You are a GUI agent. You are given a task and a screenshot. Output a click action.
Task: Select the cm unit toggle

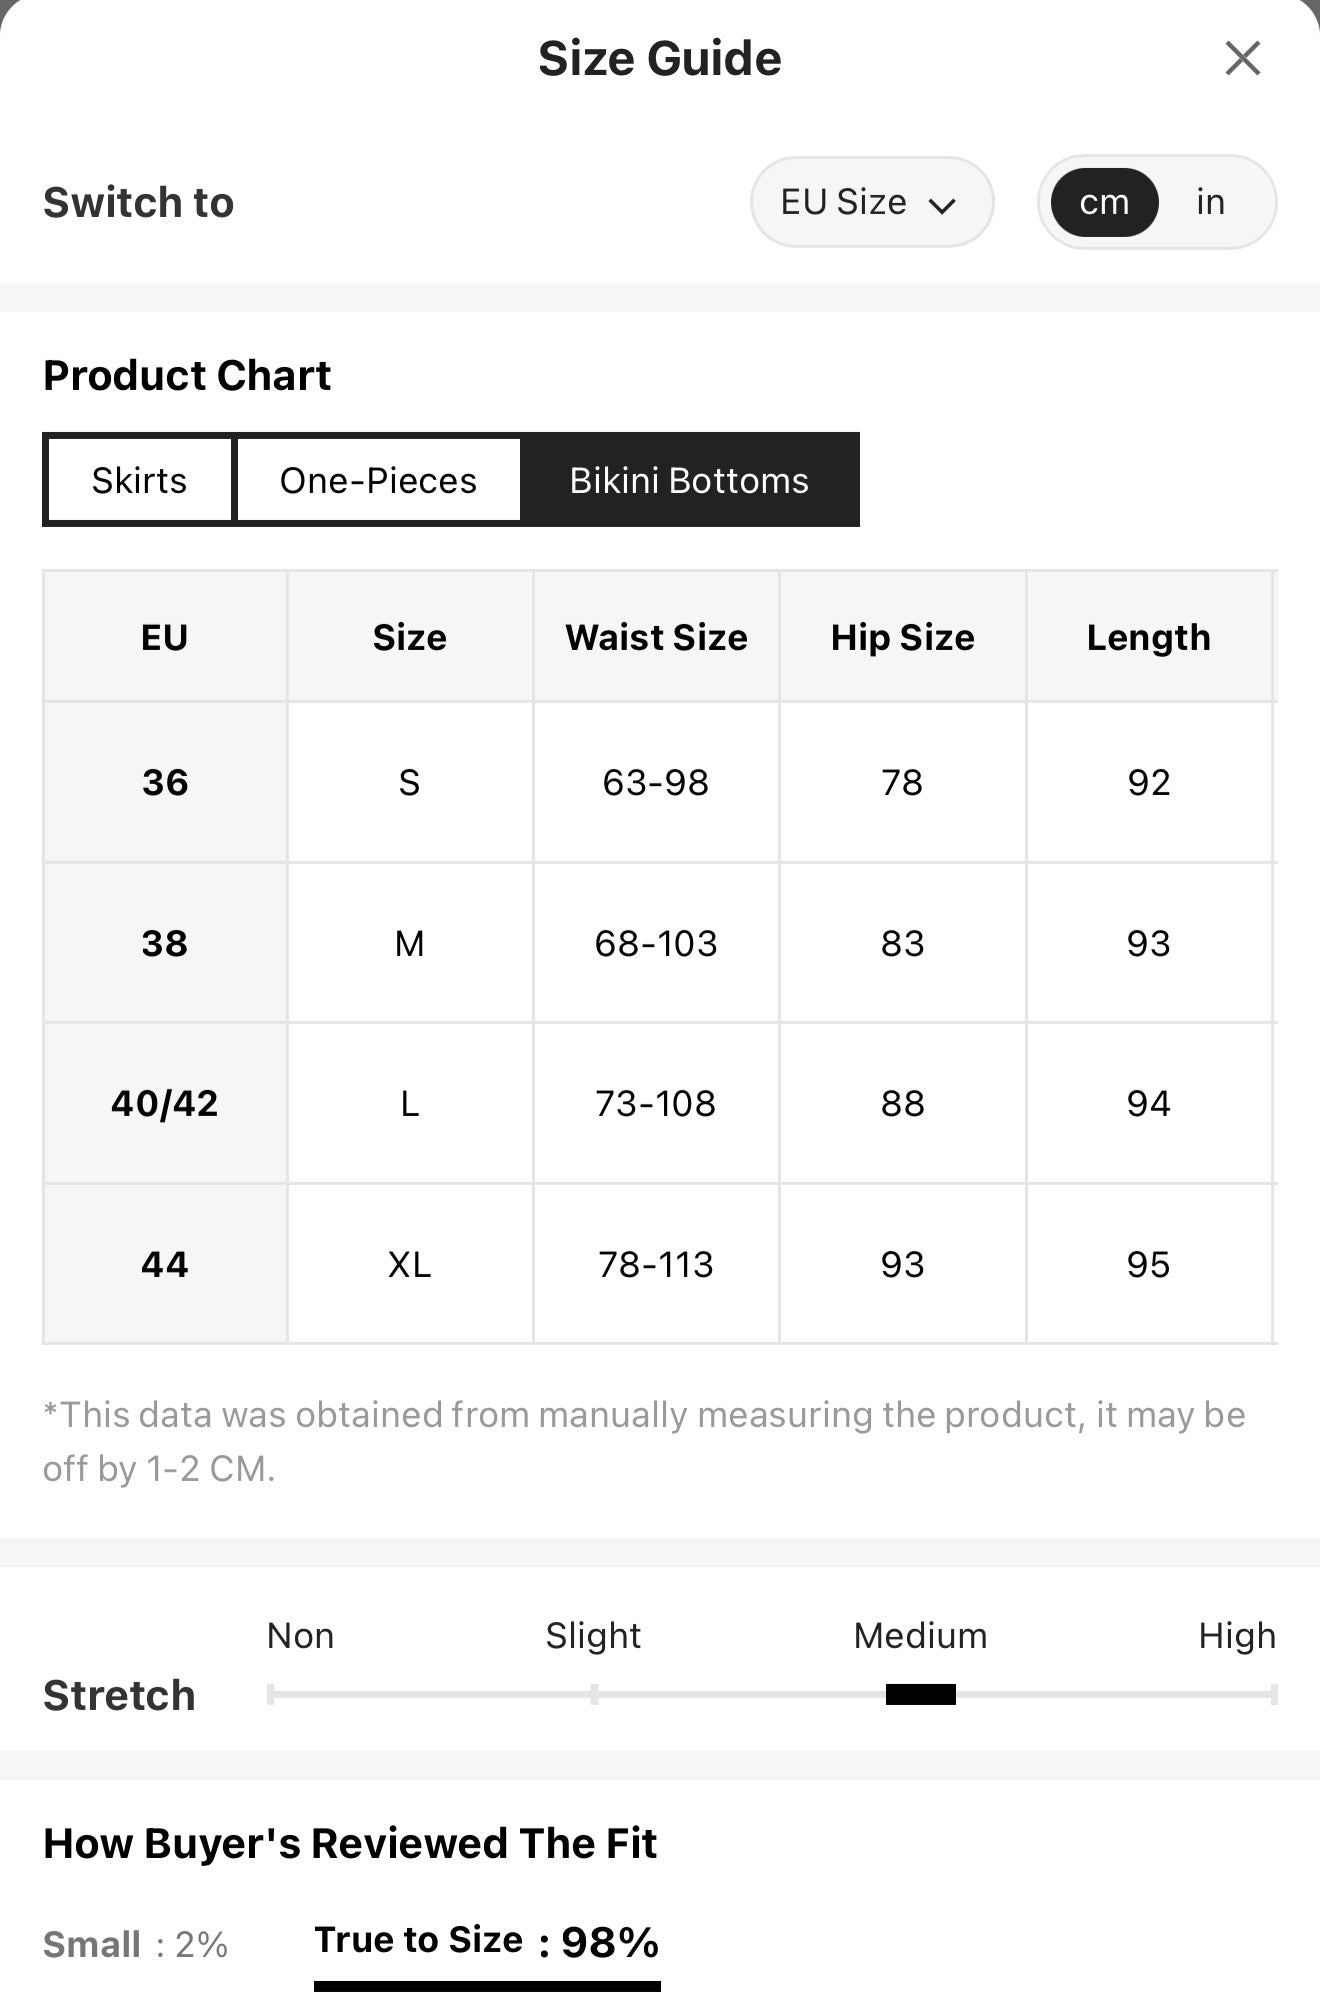click(1104, 202)
